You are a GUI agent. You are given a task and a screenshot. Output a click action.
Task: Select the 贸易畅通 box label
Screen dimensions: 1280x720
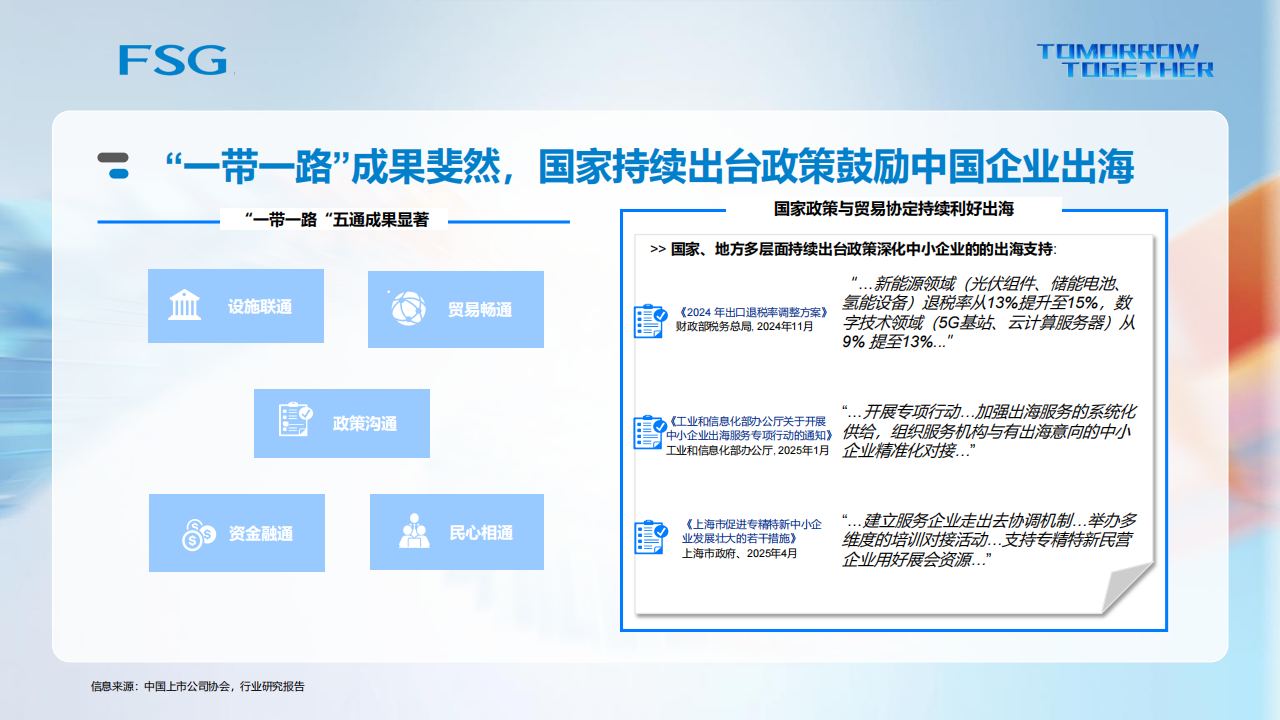(480, 310)
